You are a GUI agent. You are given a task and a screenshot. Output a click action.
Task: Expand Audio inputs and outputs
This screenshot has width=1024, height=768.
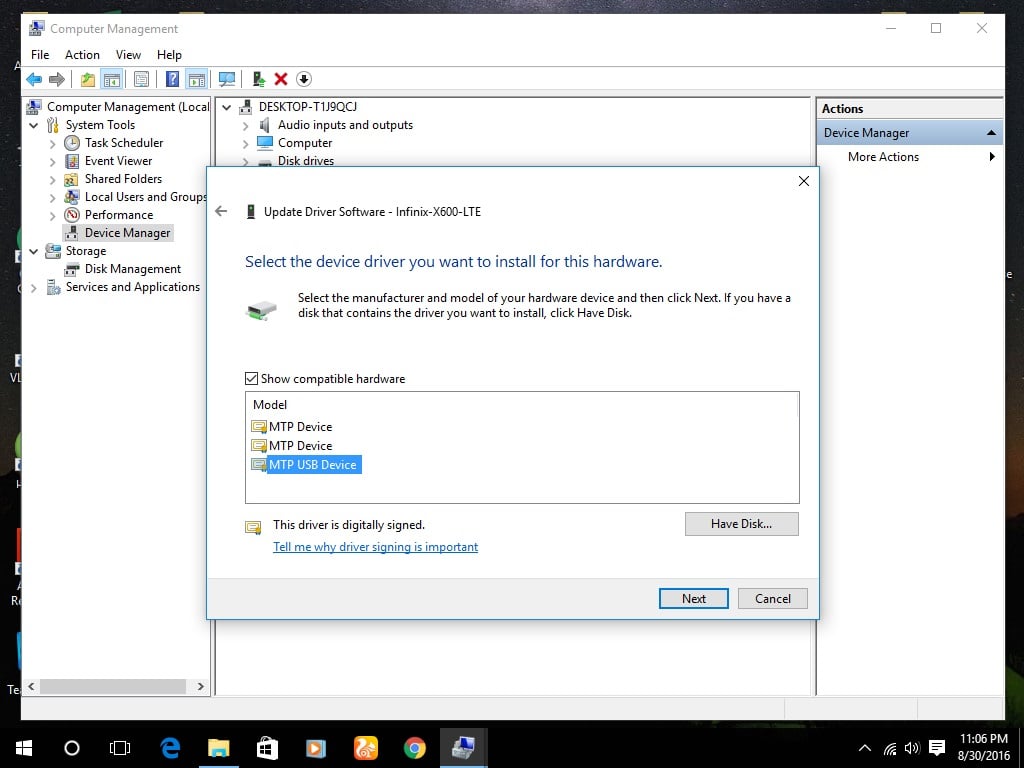(x=246, y=125)
